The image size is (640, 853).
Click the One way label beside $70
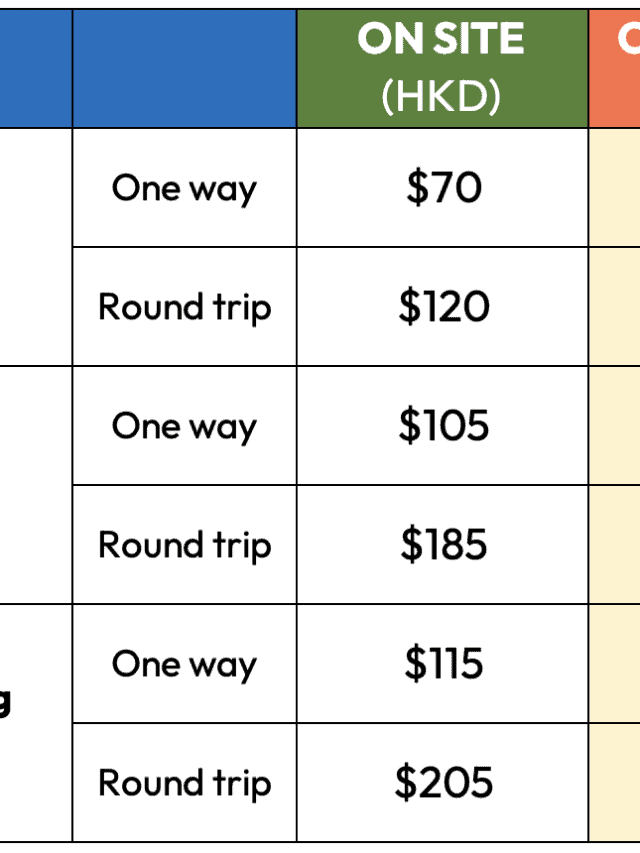tap(184, 188)
